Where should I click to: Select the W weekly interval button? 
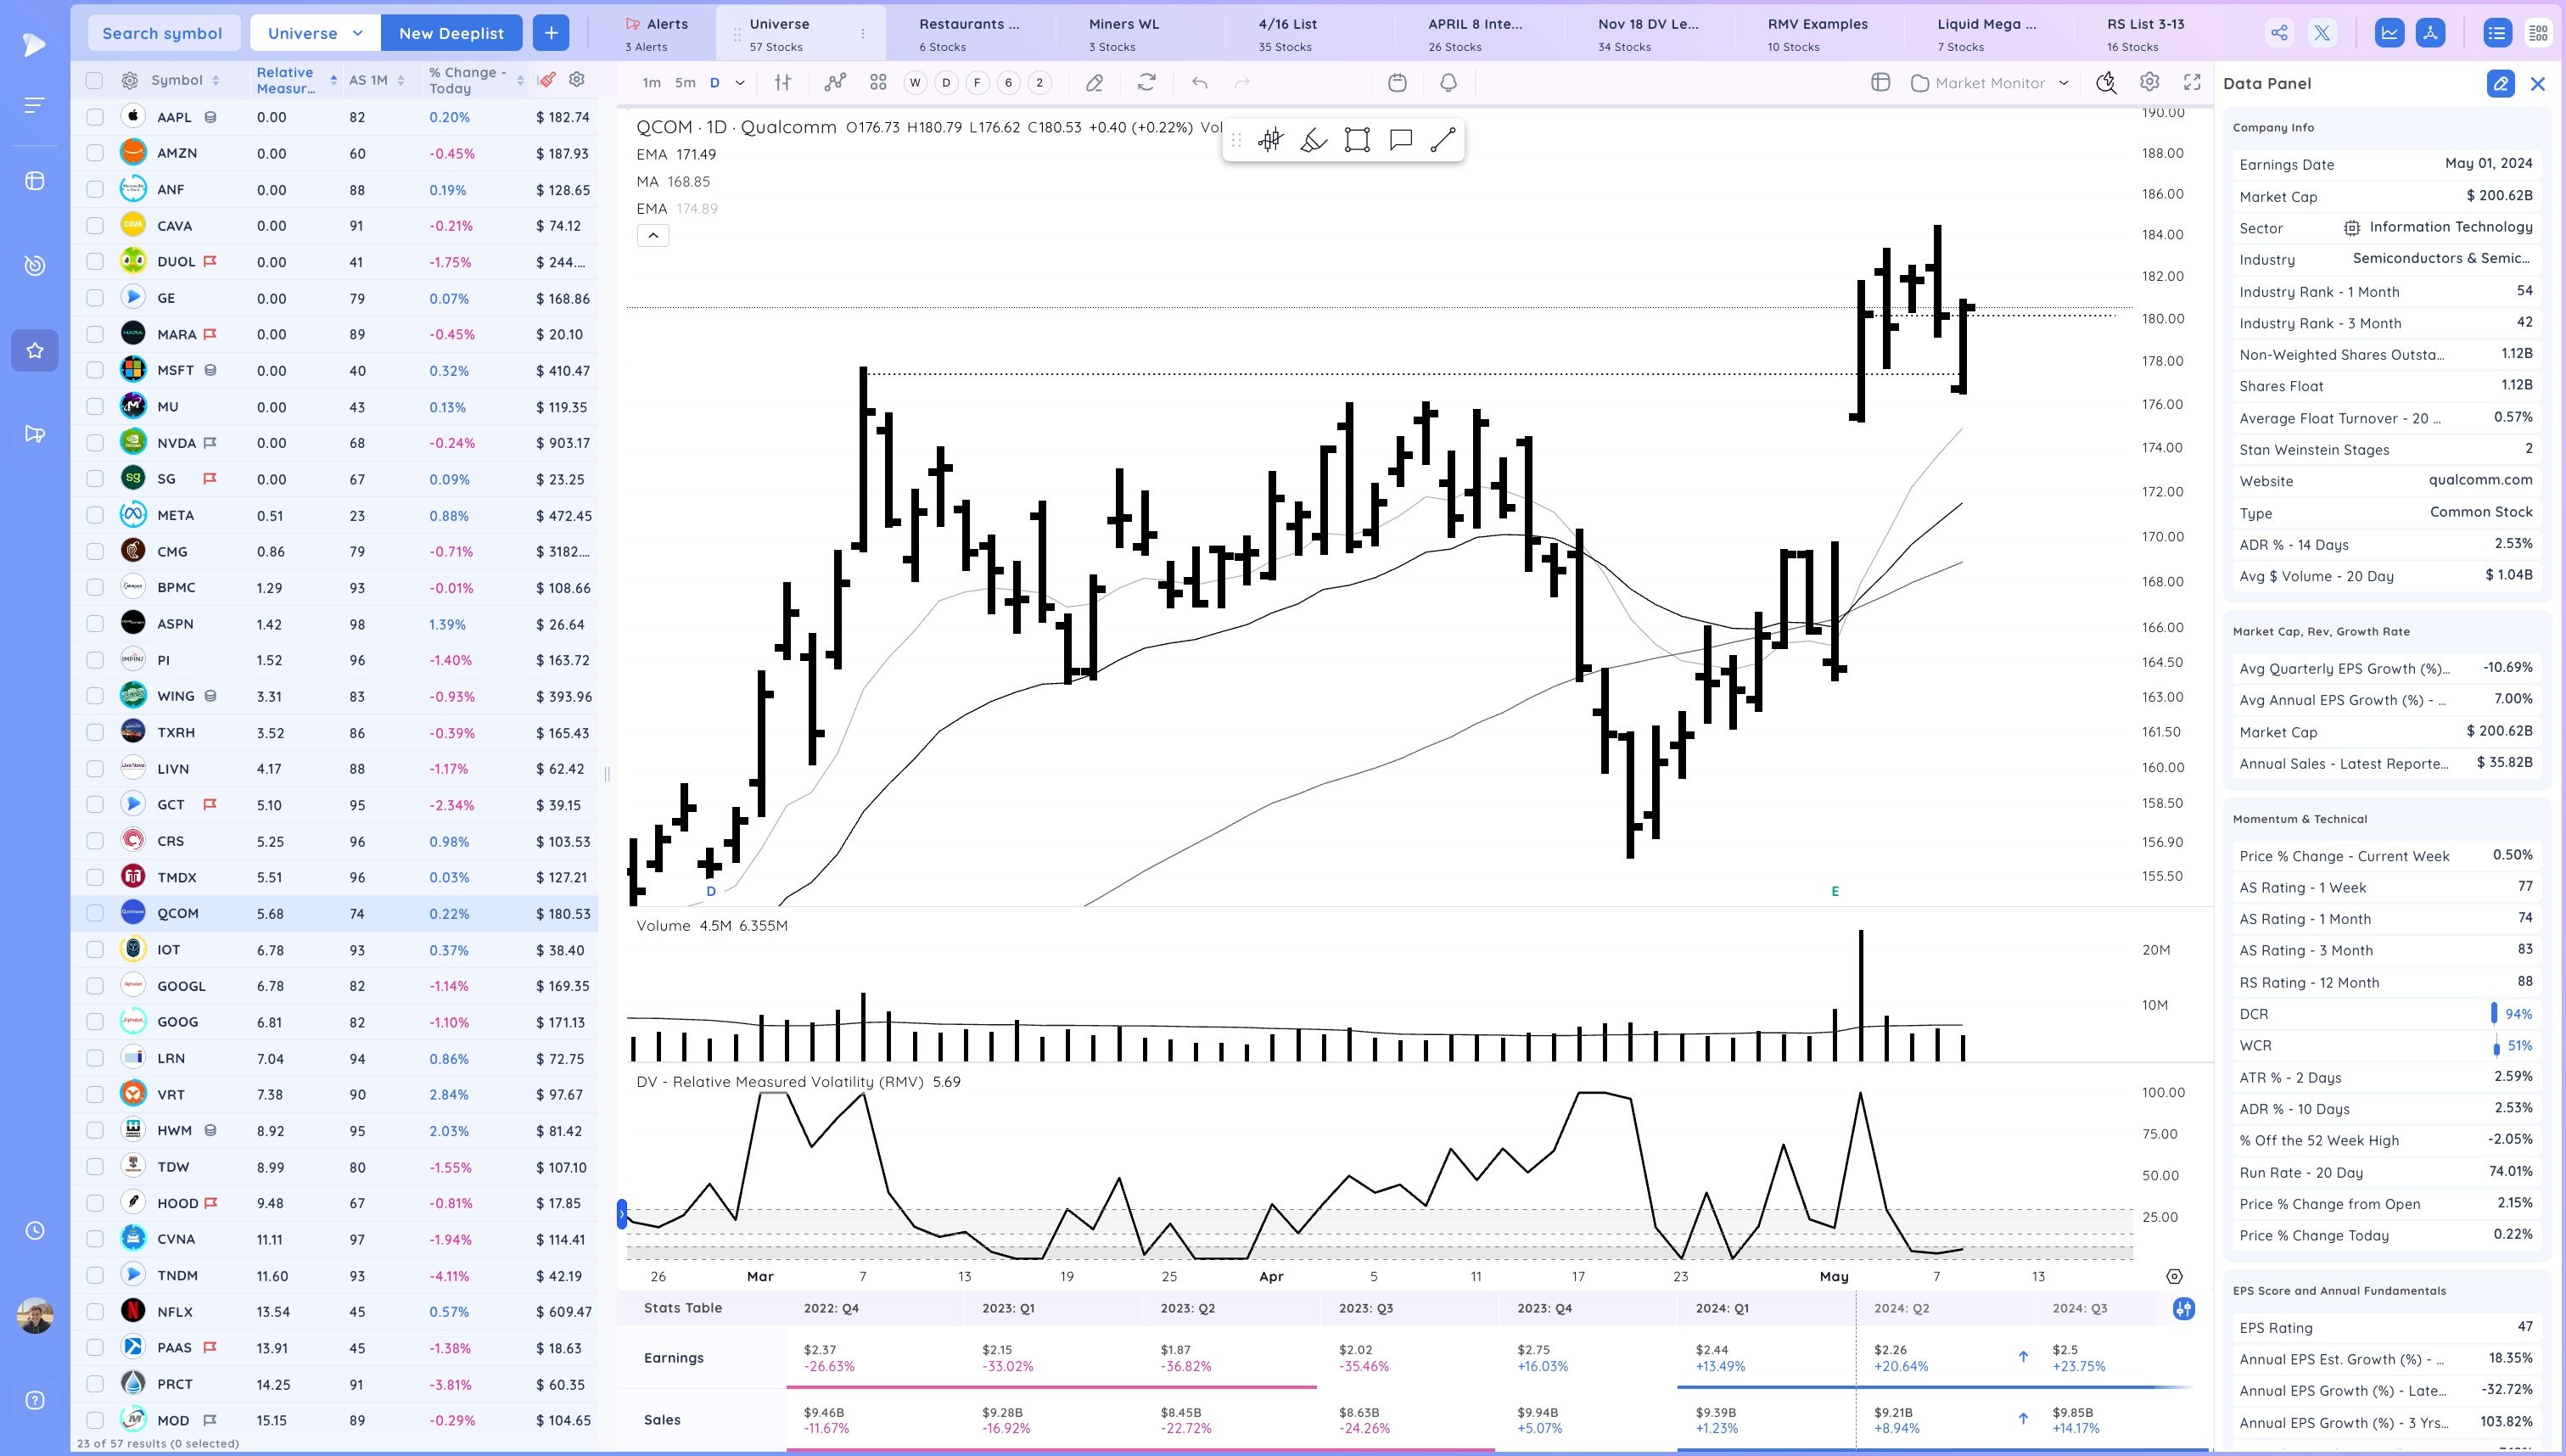point(915,83)
